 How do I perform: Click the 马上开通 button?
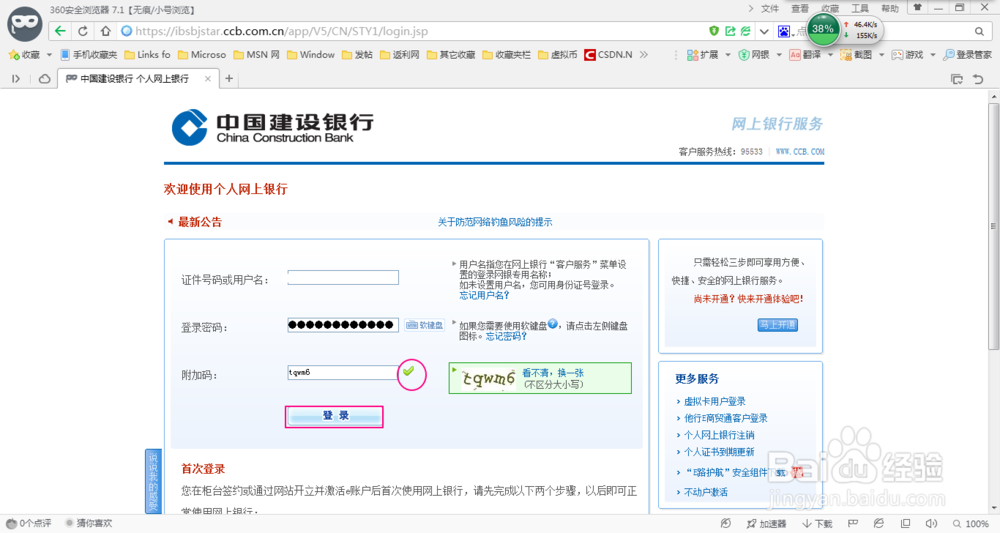(777, 325)
